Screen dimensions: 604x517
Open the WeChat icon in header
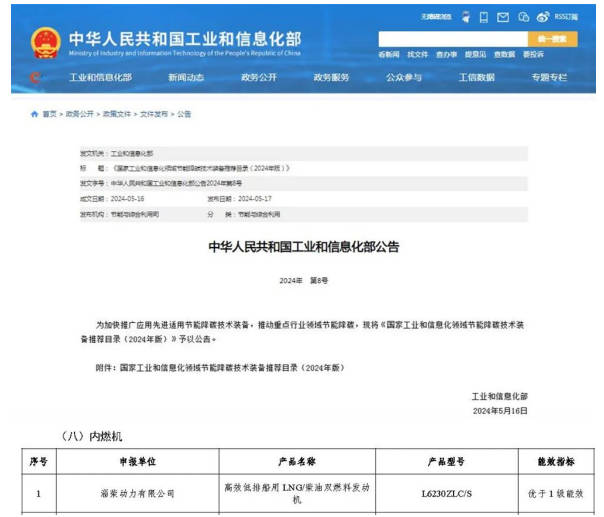click(x=523, y=17)
